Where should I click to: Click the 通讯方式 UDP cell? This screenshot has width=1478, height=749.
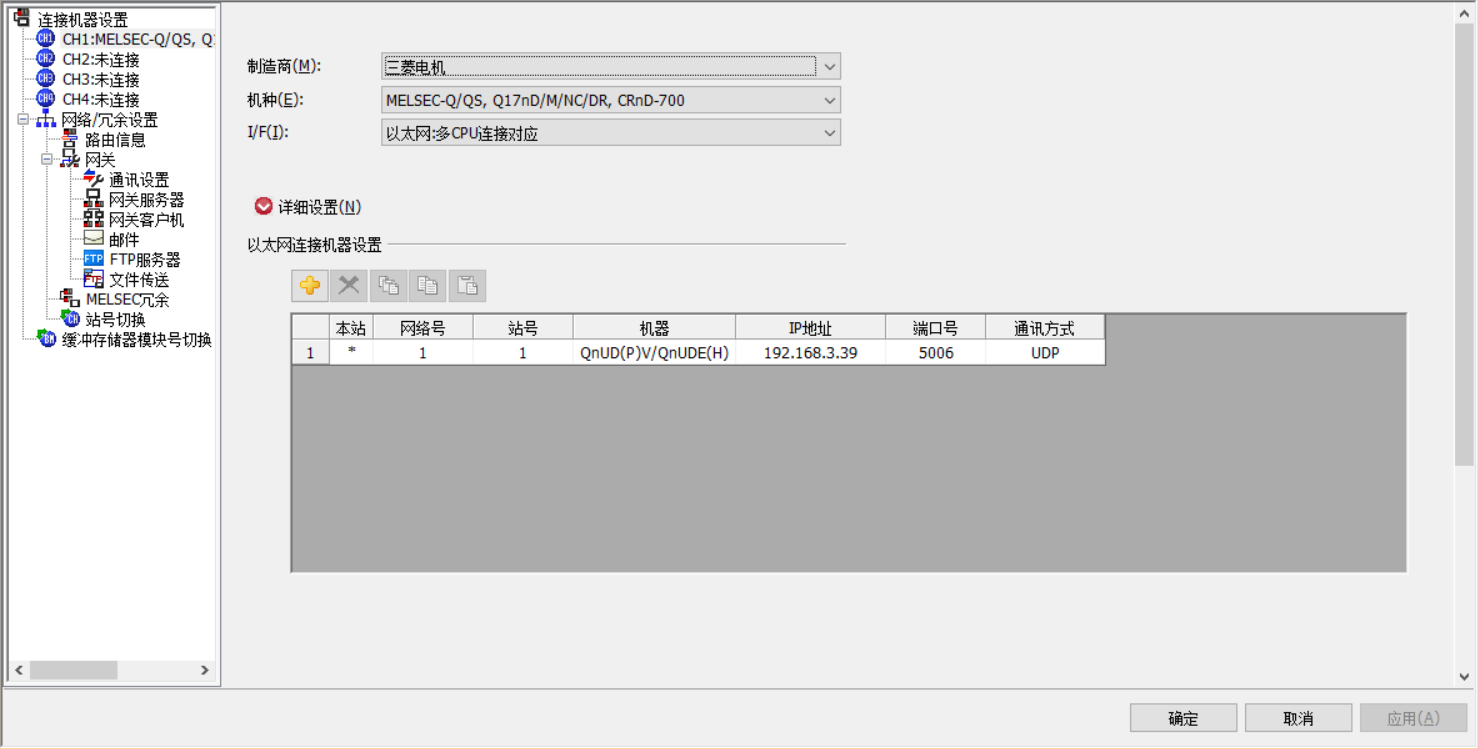pos(1044,353)
